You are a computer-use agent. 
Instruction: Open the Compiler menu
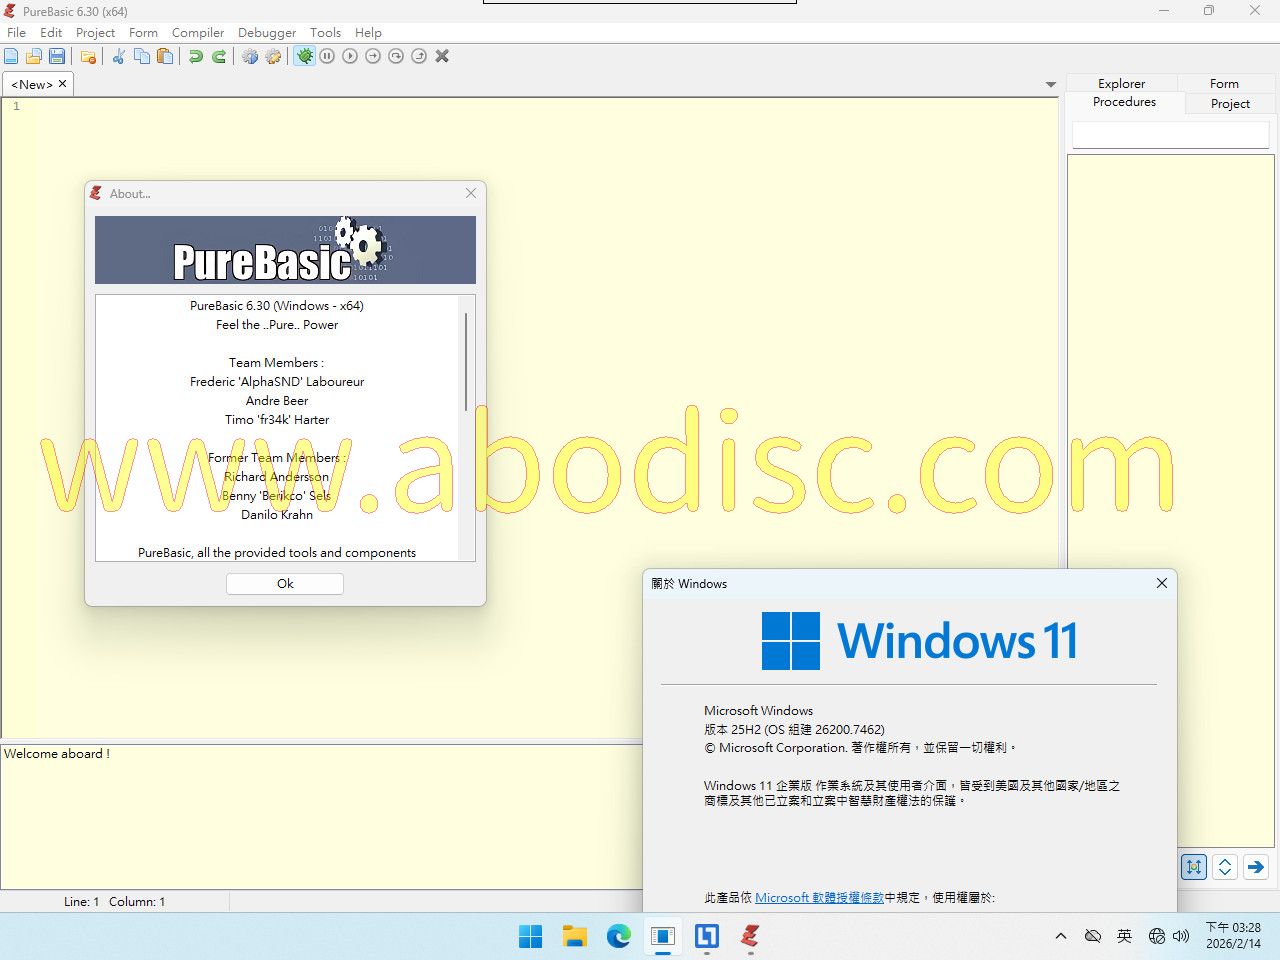pyautogui.click(x=197, y=32)
